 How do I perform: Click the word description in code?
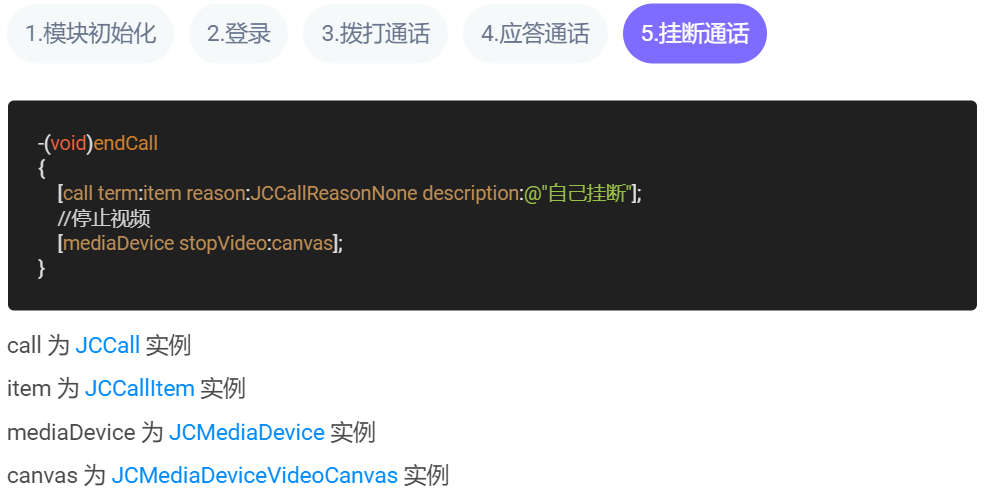click(x=470, y=194)
